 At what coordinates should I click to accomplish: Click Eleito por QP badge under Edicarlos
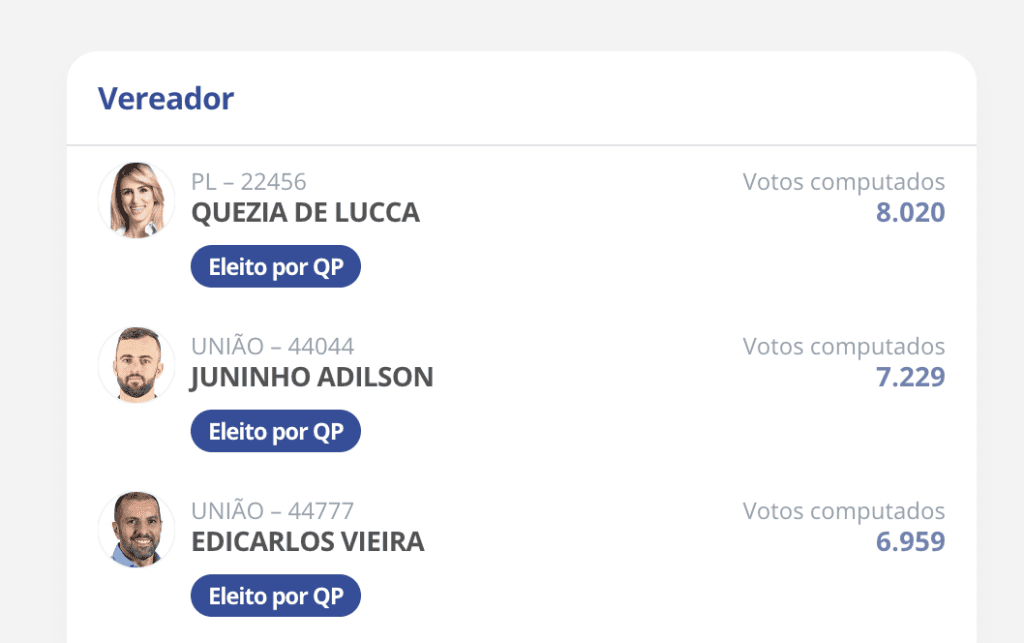(276, 595)
